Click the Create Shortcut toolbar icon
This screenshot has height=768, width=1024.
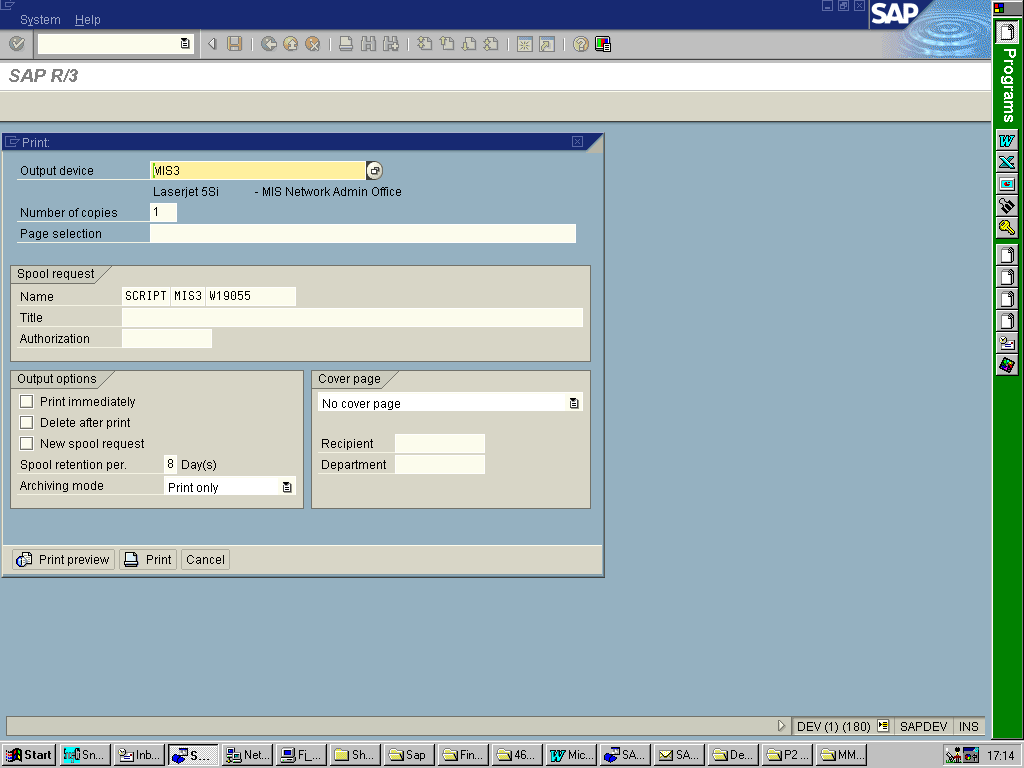[547, 44]
